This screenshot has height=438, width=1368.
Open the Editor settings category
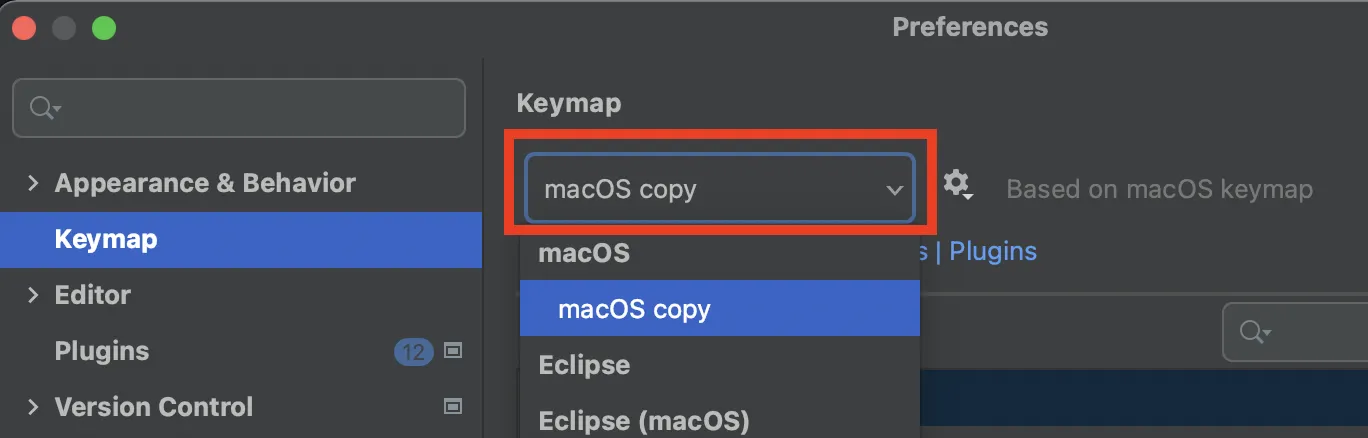click(x=92, y=296)
